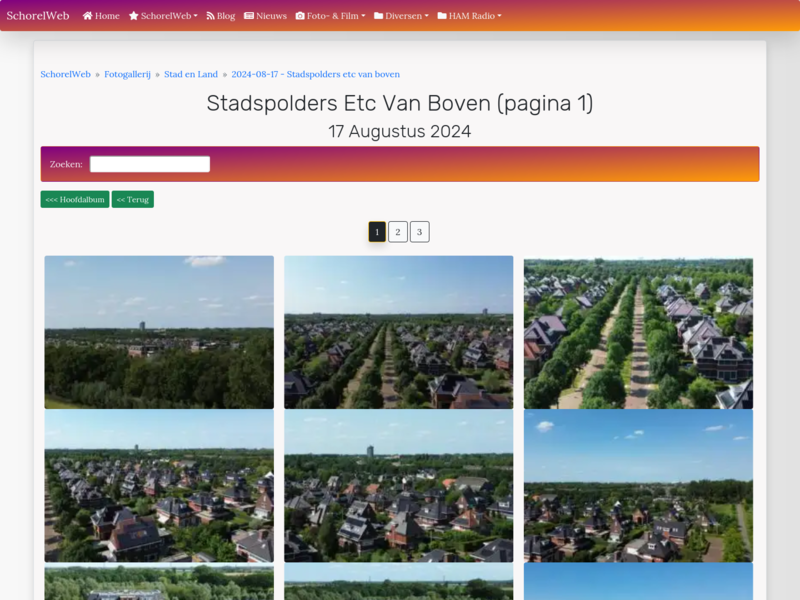800x600 pixels.
Task: Click the page title Stadspolders Etc Van Boven
Action: pos(399,104)
